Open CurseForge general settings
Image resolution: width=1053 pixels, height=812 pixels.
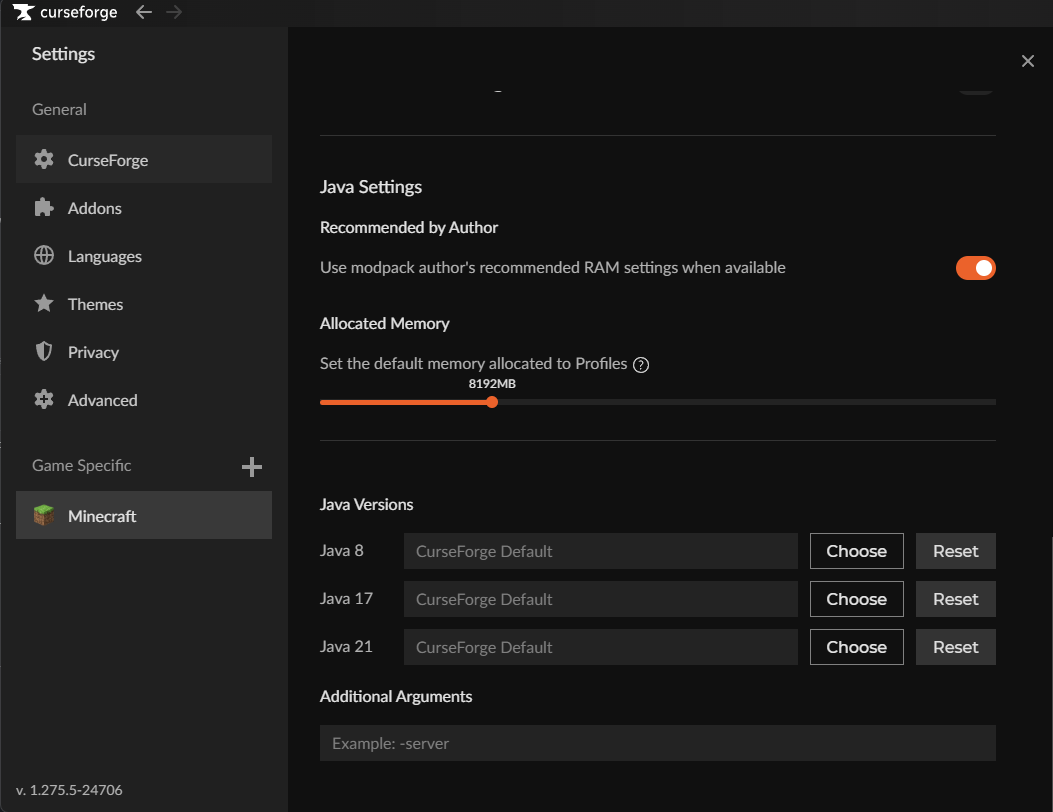[x=144, y=159]
